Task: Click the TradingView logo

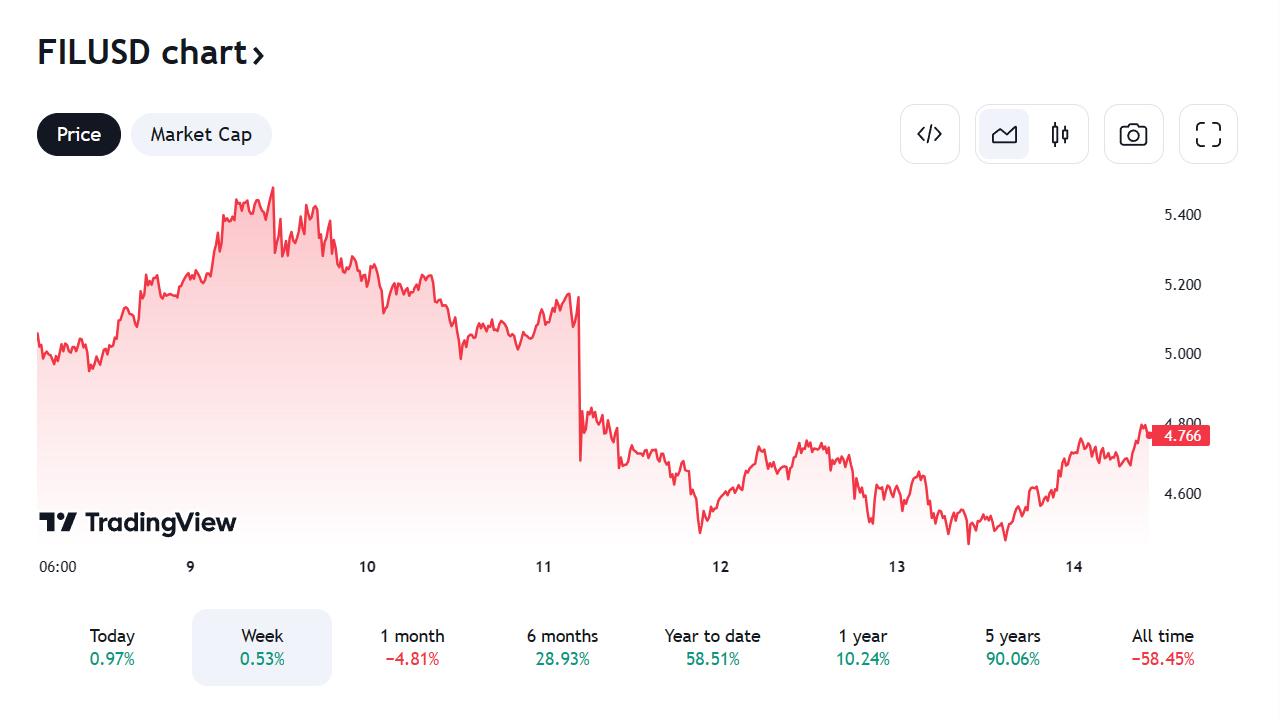Action: tap(138, 522)
